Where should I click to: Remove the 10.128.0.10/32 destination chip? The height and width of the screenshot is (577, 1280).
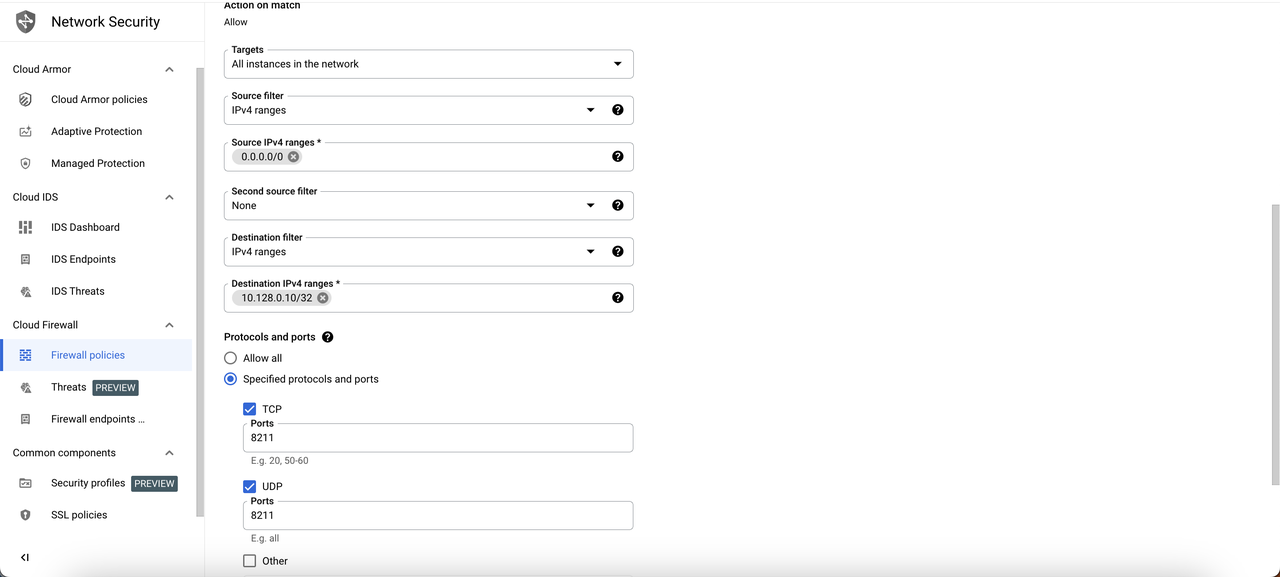323,298
